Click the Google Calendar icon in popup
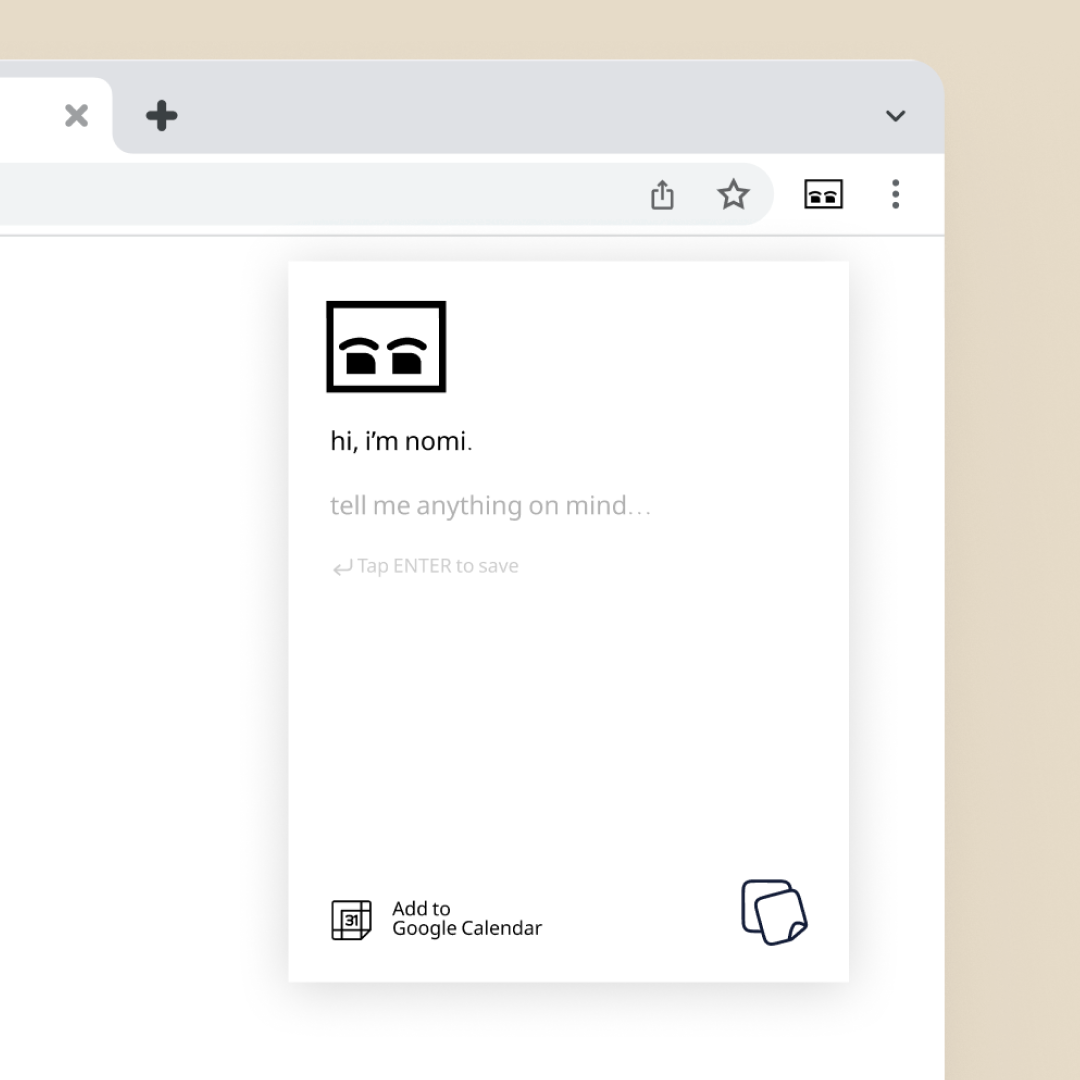 [x=351, y=920]
